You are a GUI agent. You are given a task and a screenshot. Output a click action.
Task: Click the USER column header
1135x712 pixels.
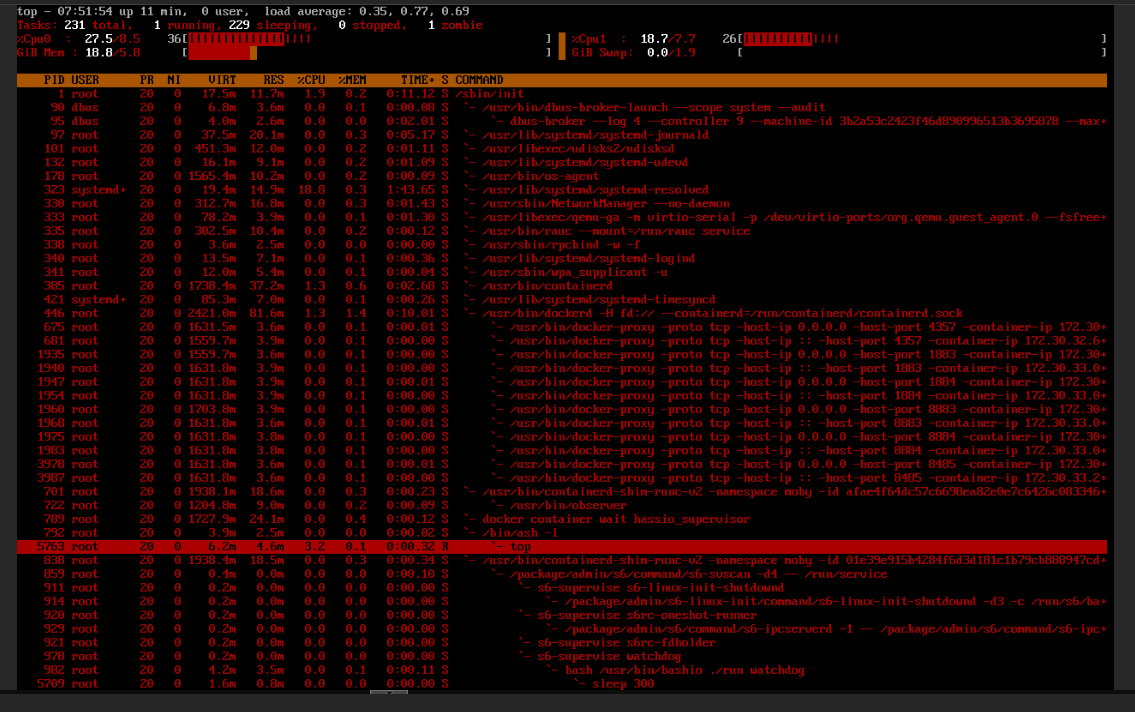pyautogui.click(x=85, y=80)
